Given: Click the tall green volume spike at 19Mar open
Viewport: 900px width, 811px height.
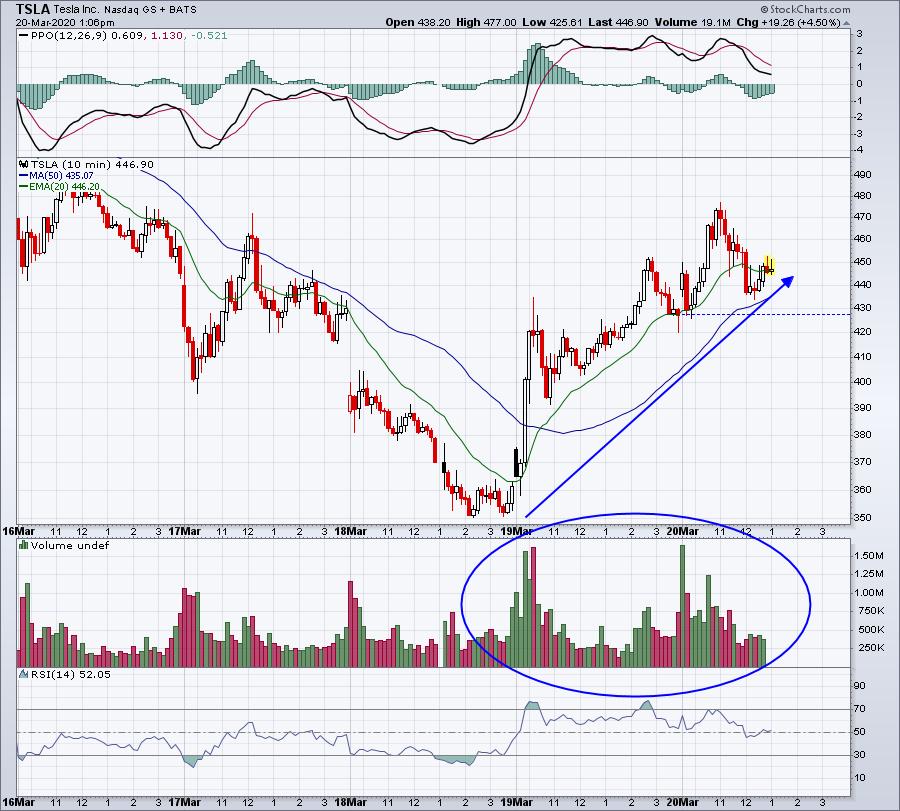Looking at the screenshot, I should coord(524,610).
